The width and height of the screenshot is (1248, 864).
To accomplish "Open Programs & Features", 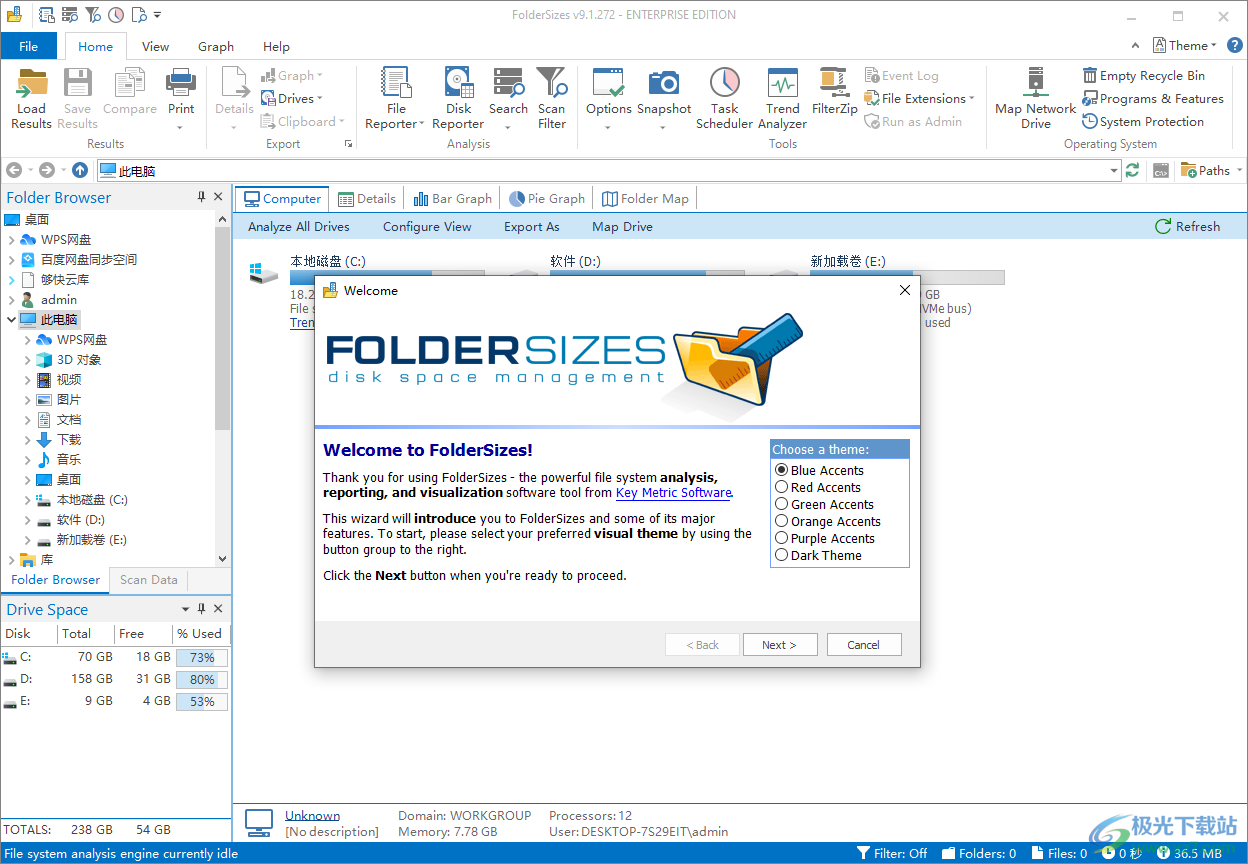I will point(1152,98).
